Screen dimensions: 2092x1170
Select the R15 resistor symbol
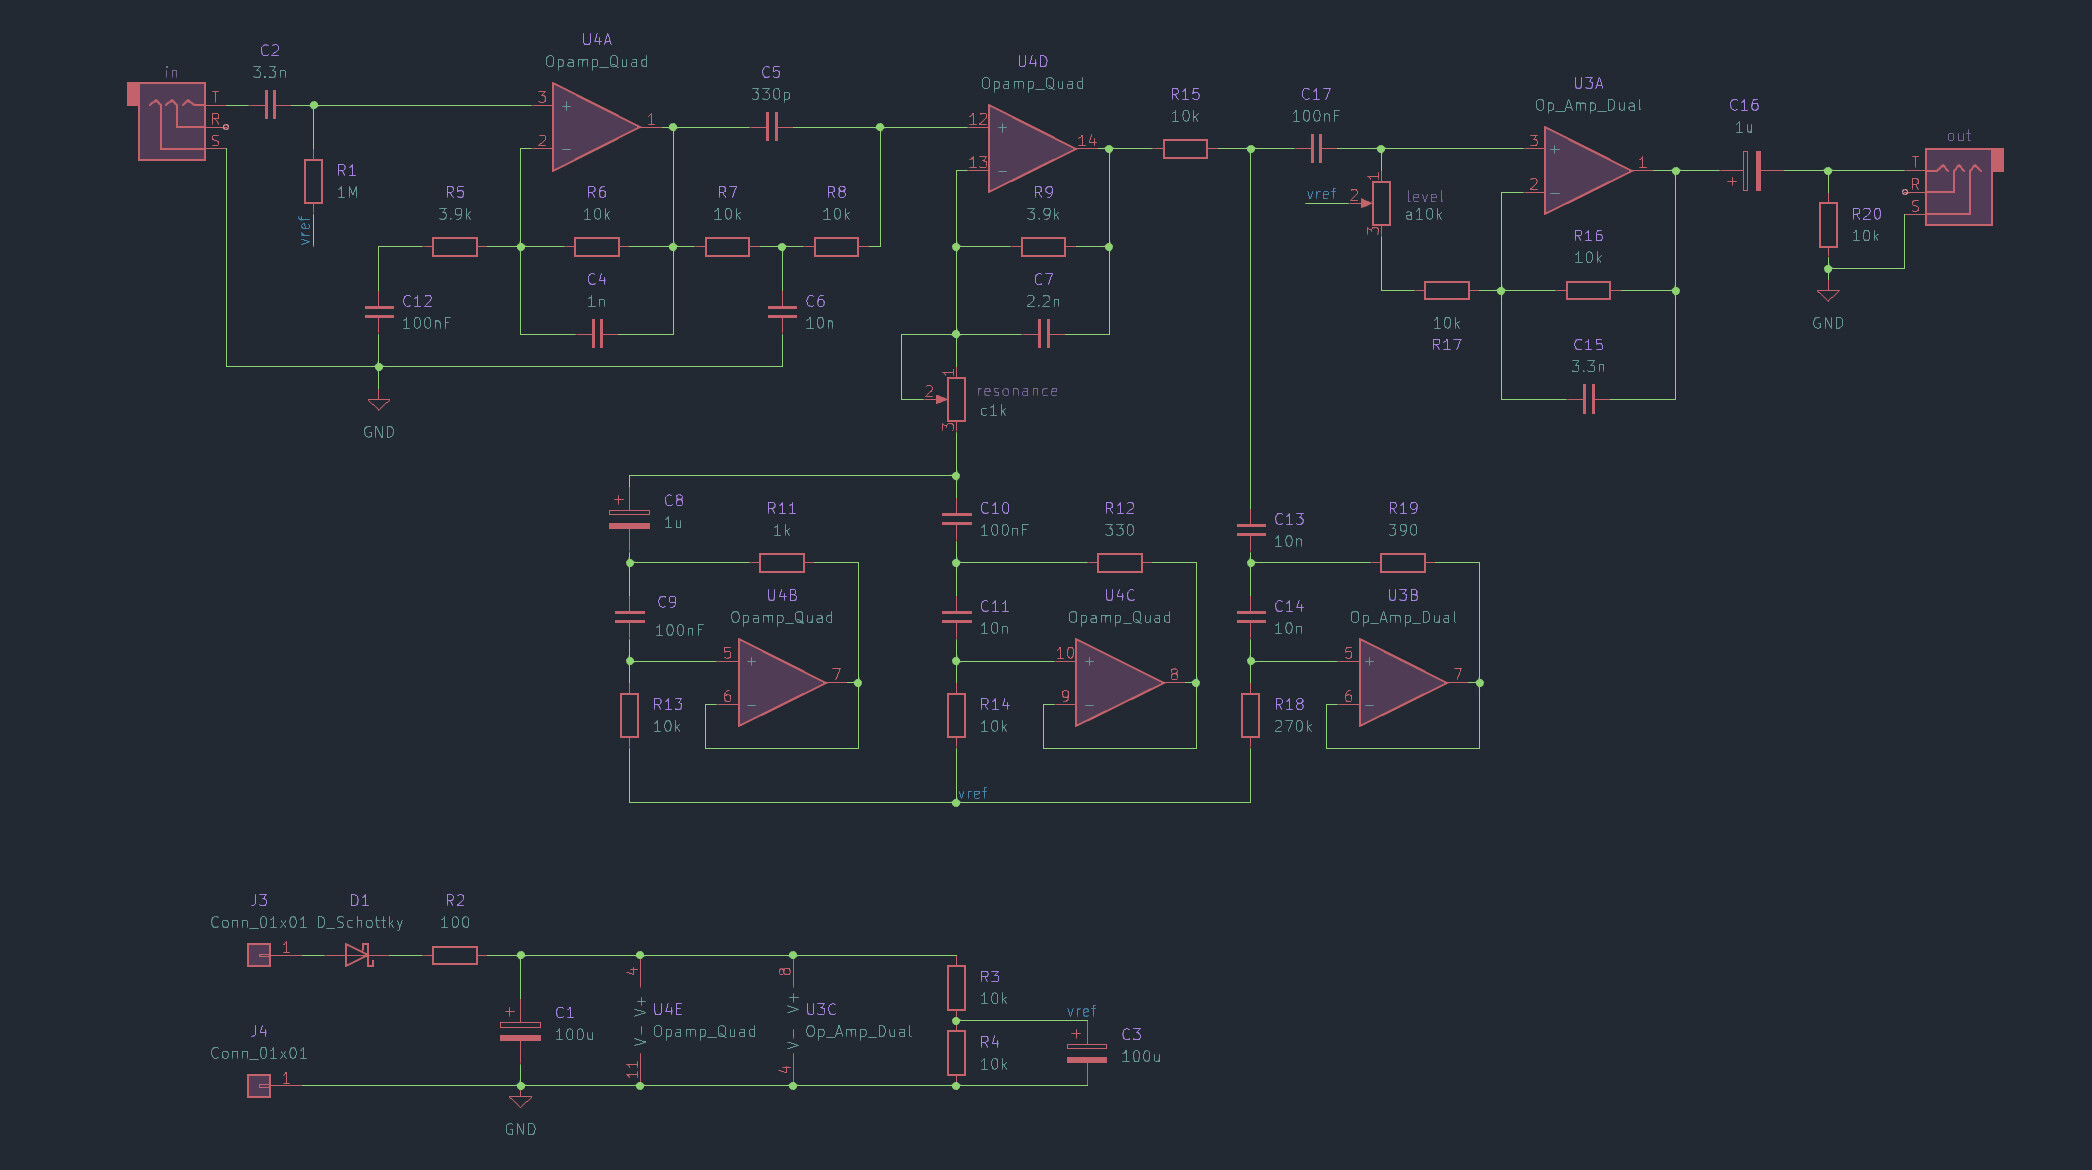[x=1185, y=149]
